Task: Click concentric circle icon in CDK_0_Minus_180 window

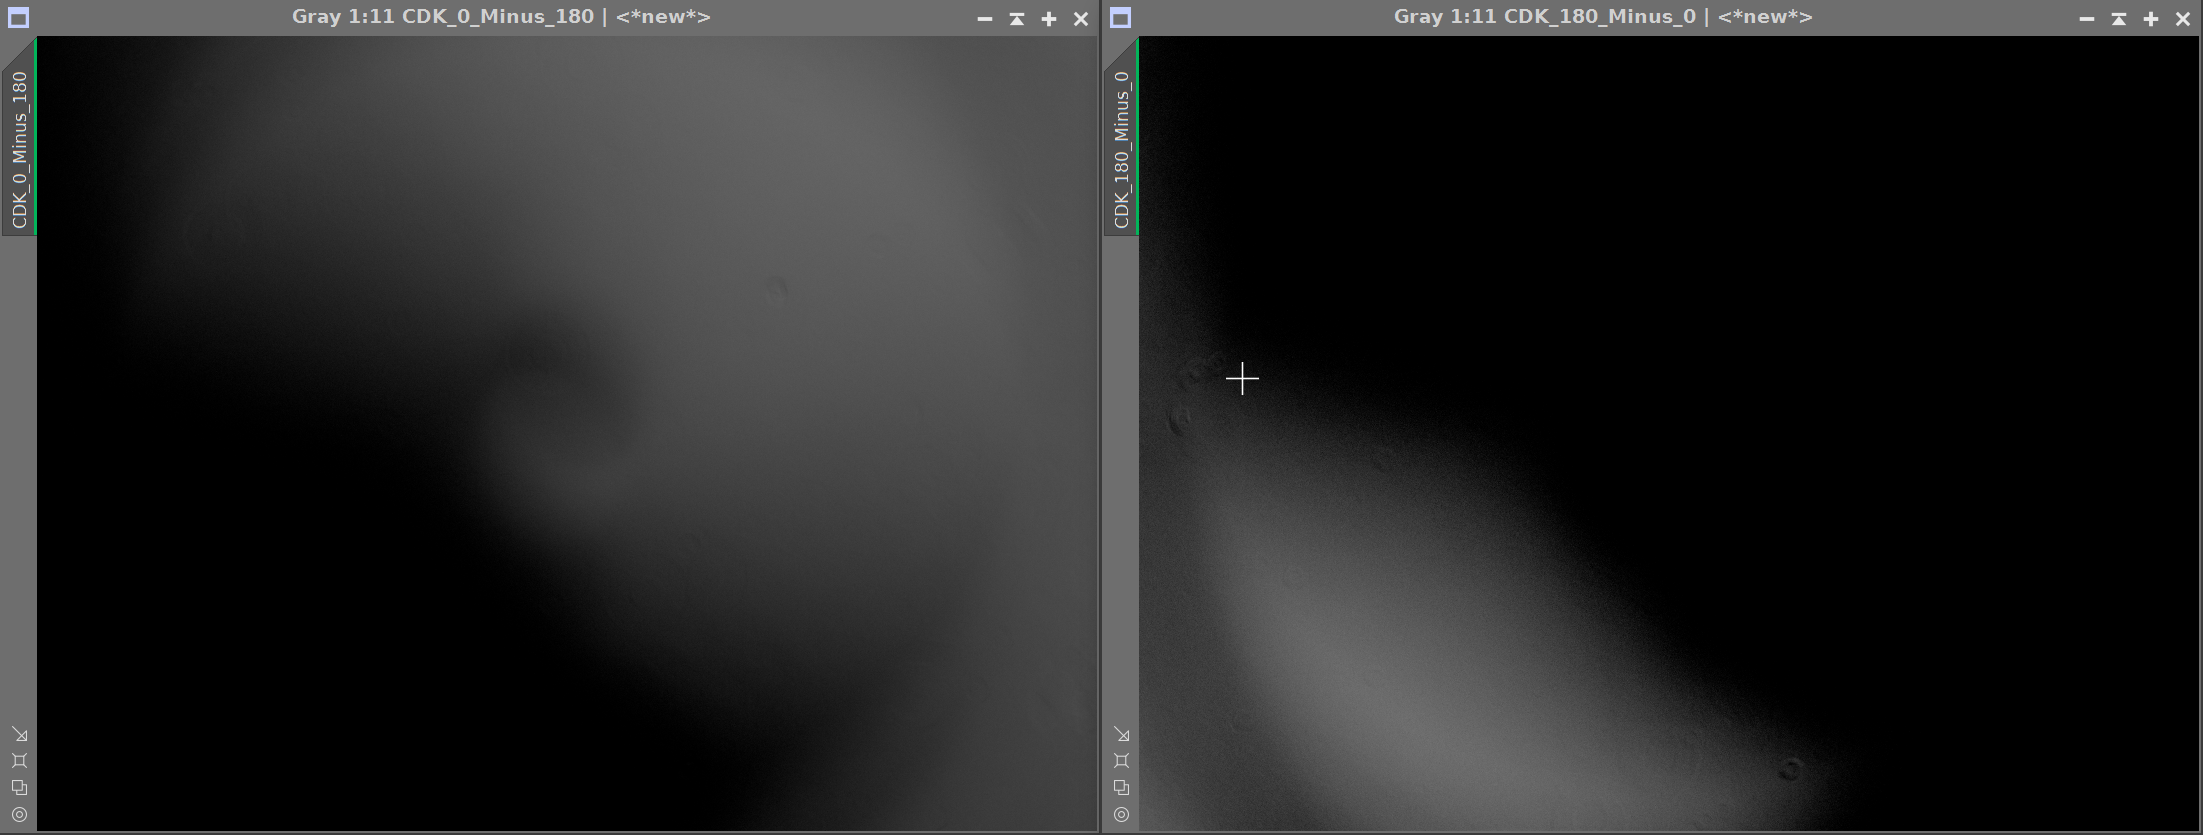Action: click(19, 814)
